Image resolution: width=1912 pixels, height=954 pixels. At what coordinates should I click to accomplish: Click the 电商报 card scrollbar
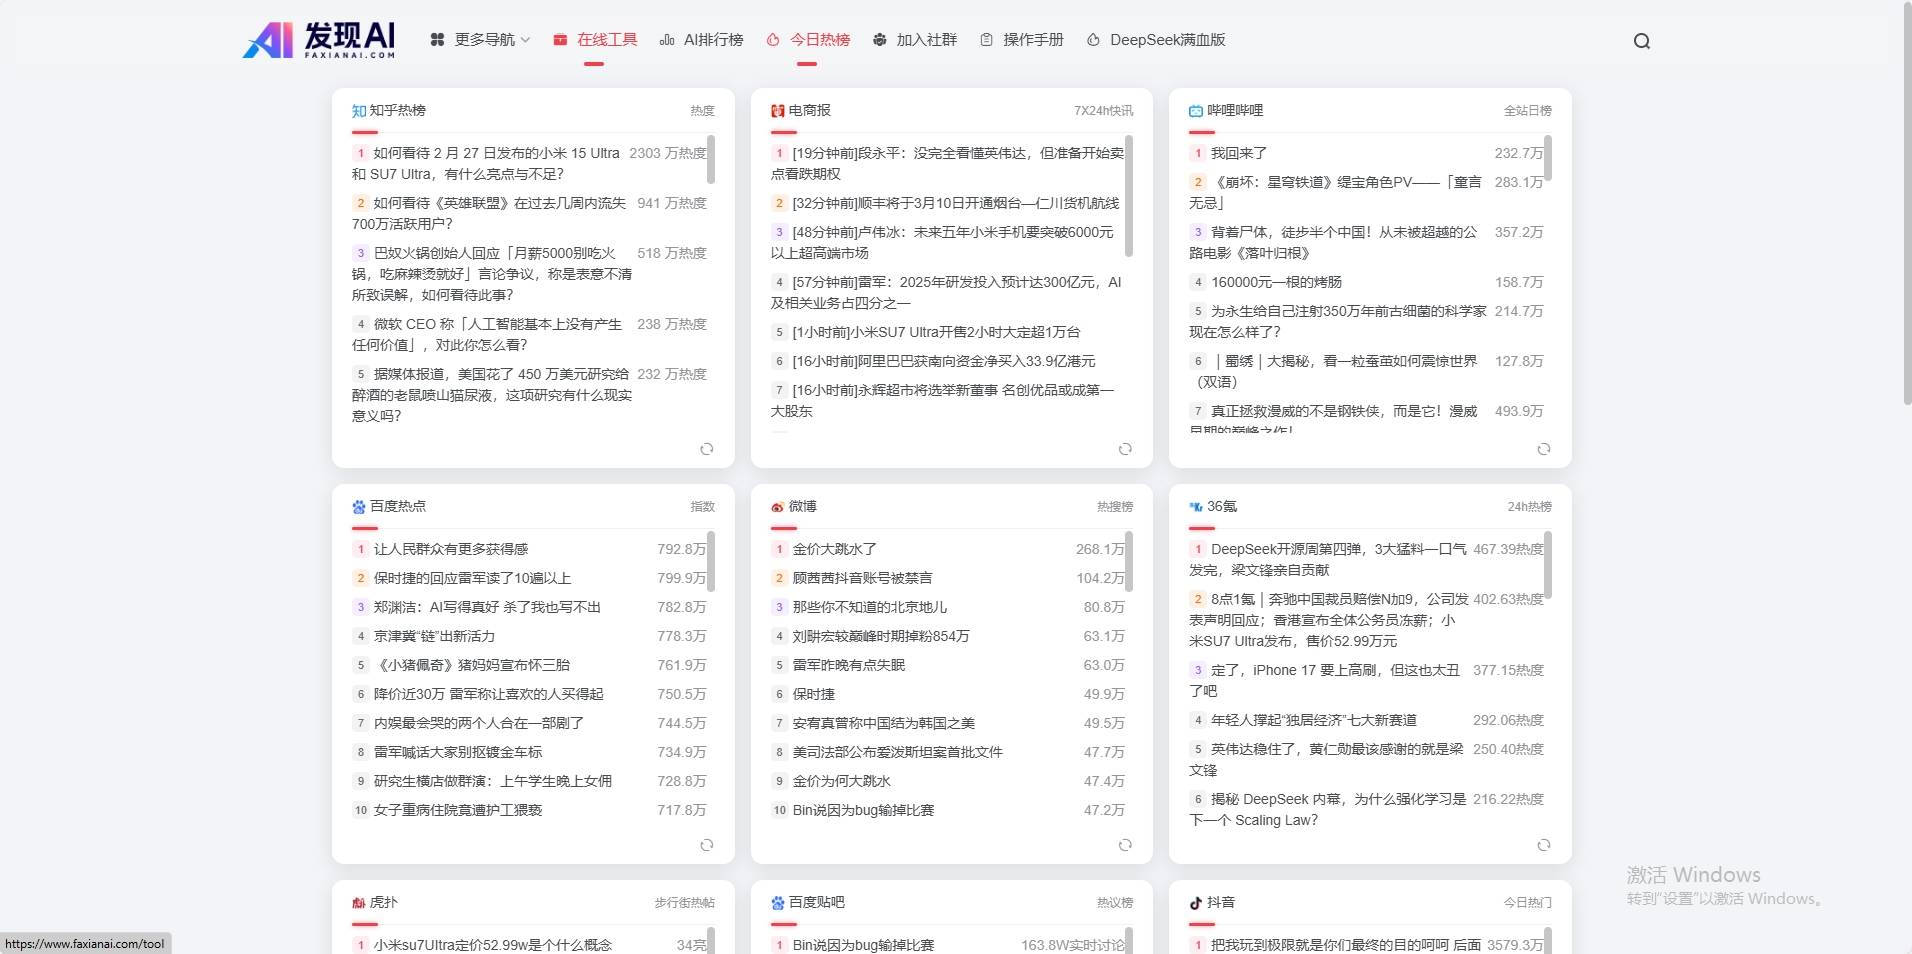[1129, 195]
